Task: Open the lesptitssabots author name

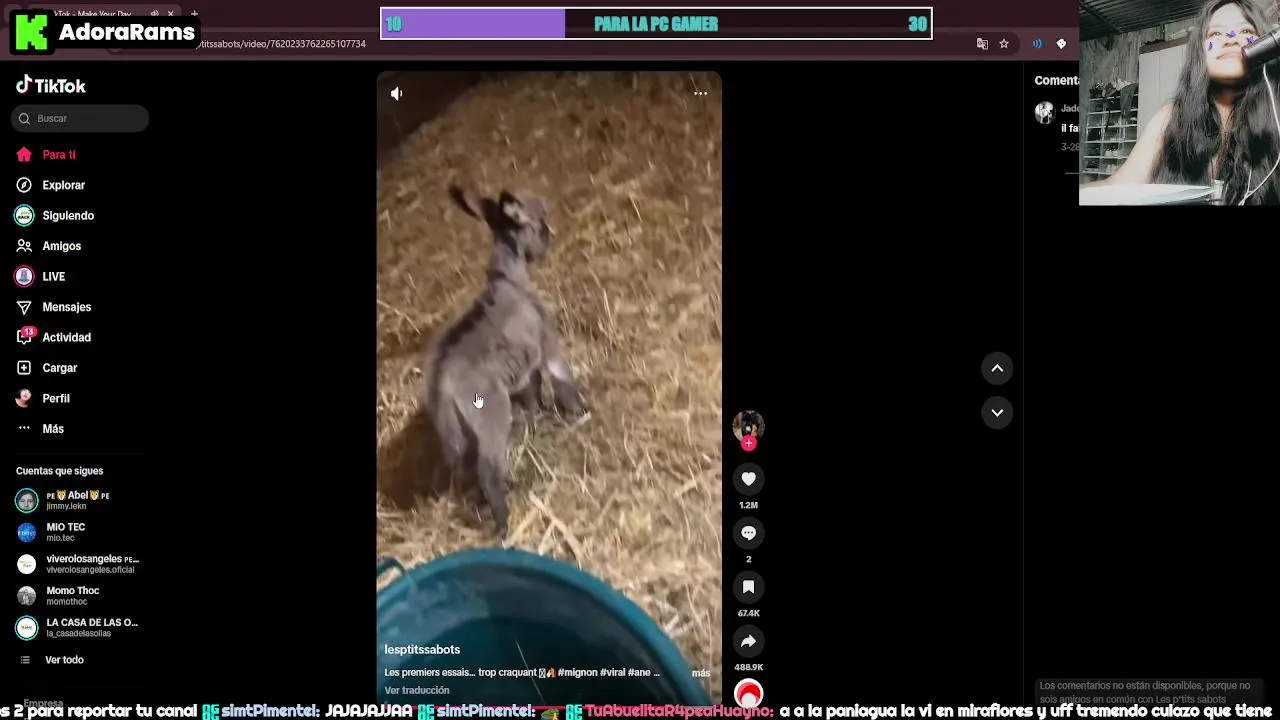Action: coord(422,650)
